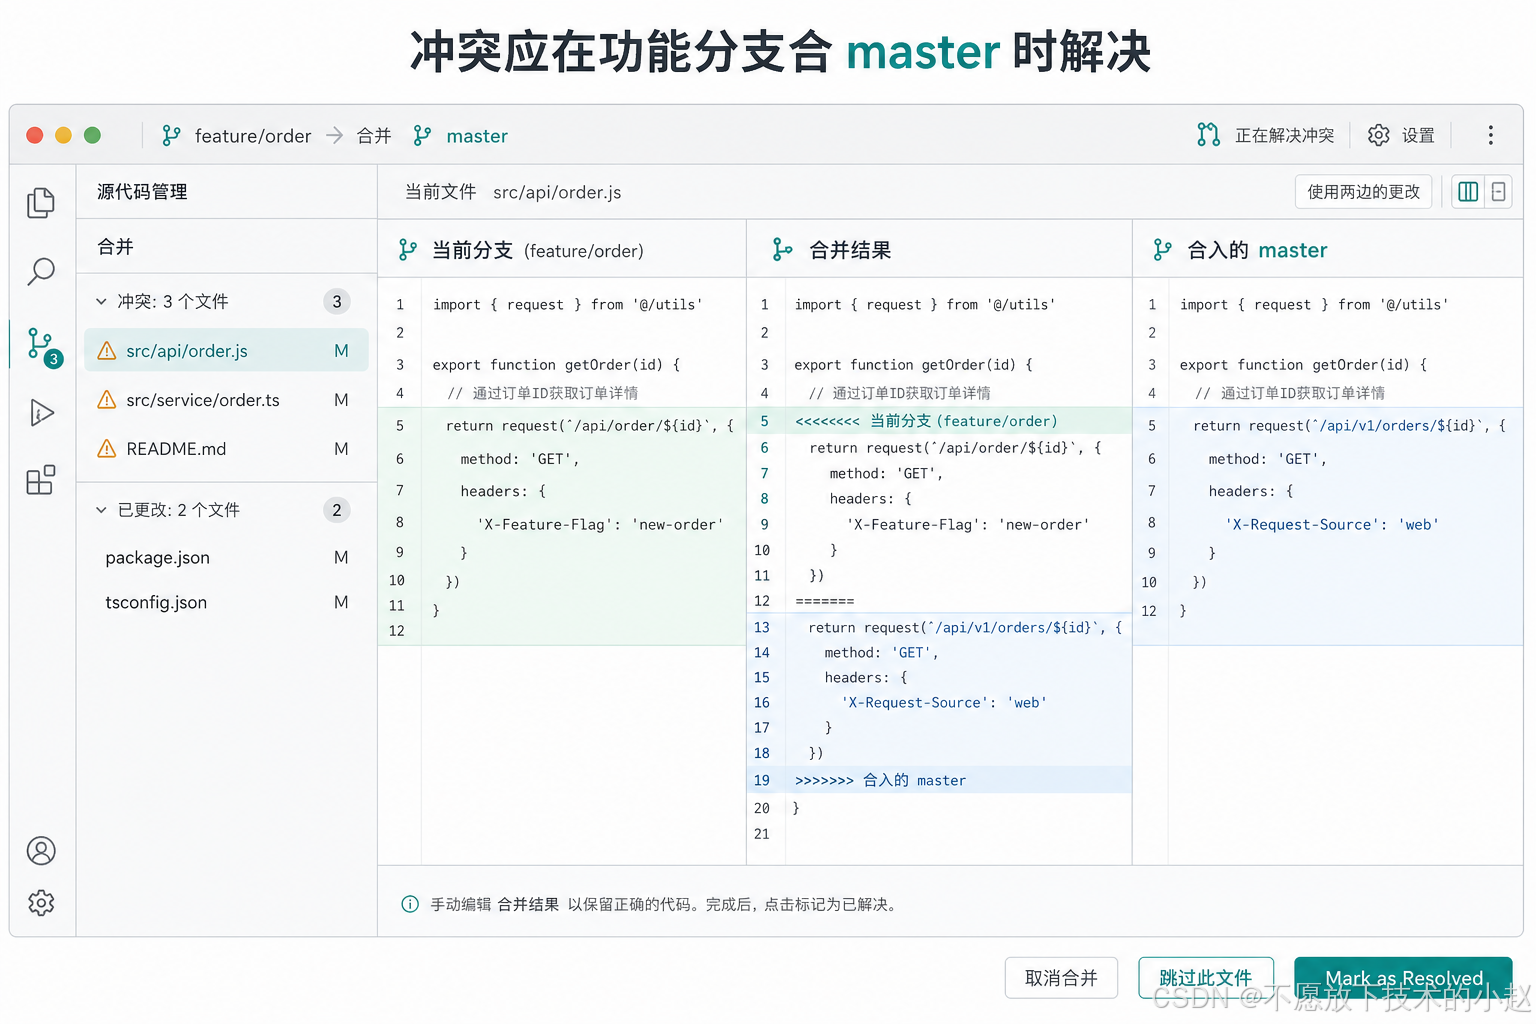The height and width of the screenshot is (1024, 1536).
Task: Open the Explorer files icon in sidebar
Action: (x=41, y=203)
